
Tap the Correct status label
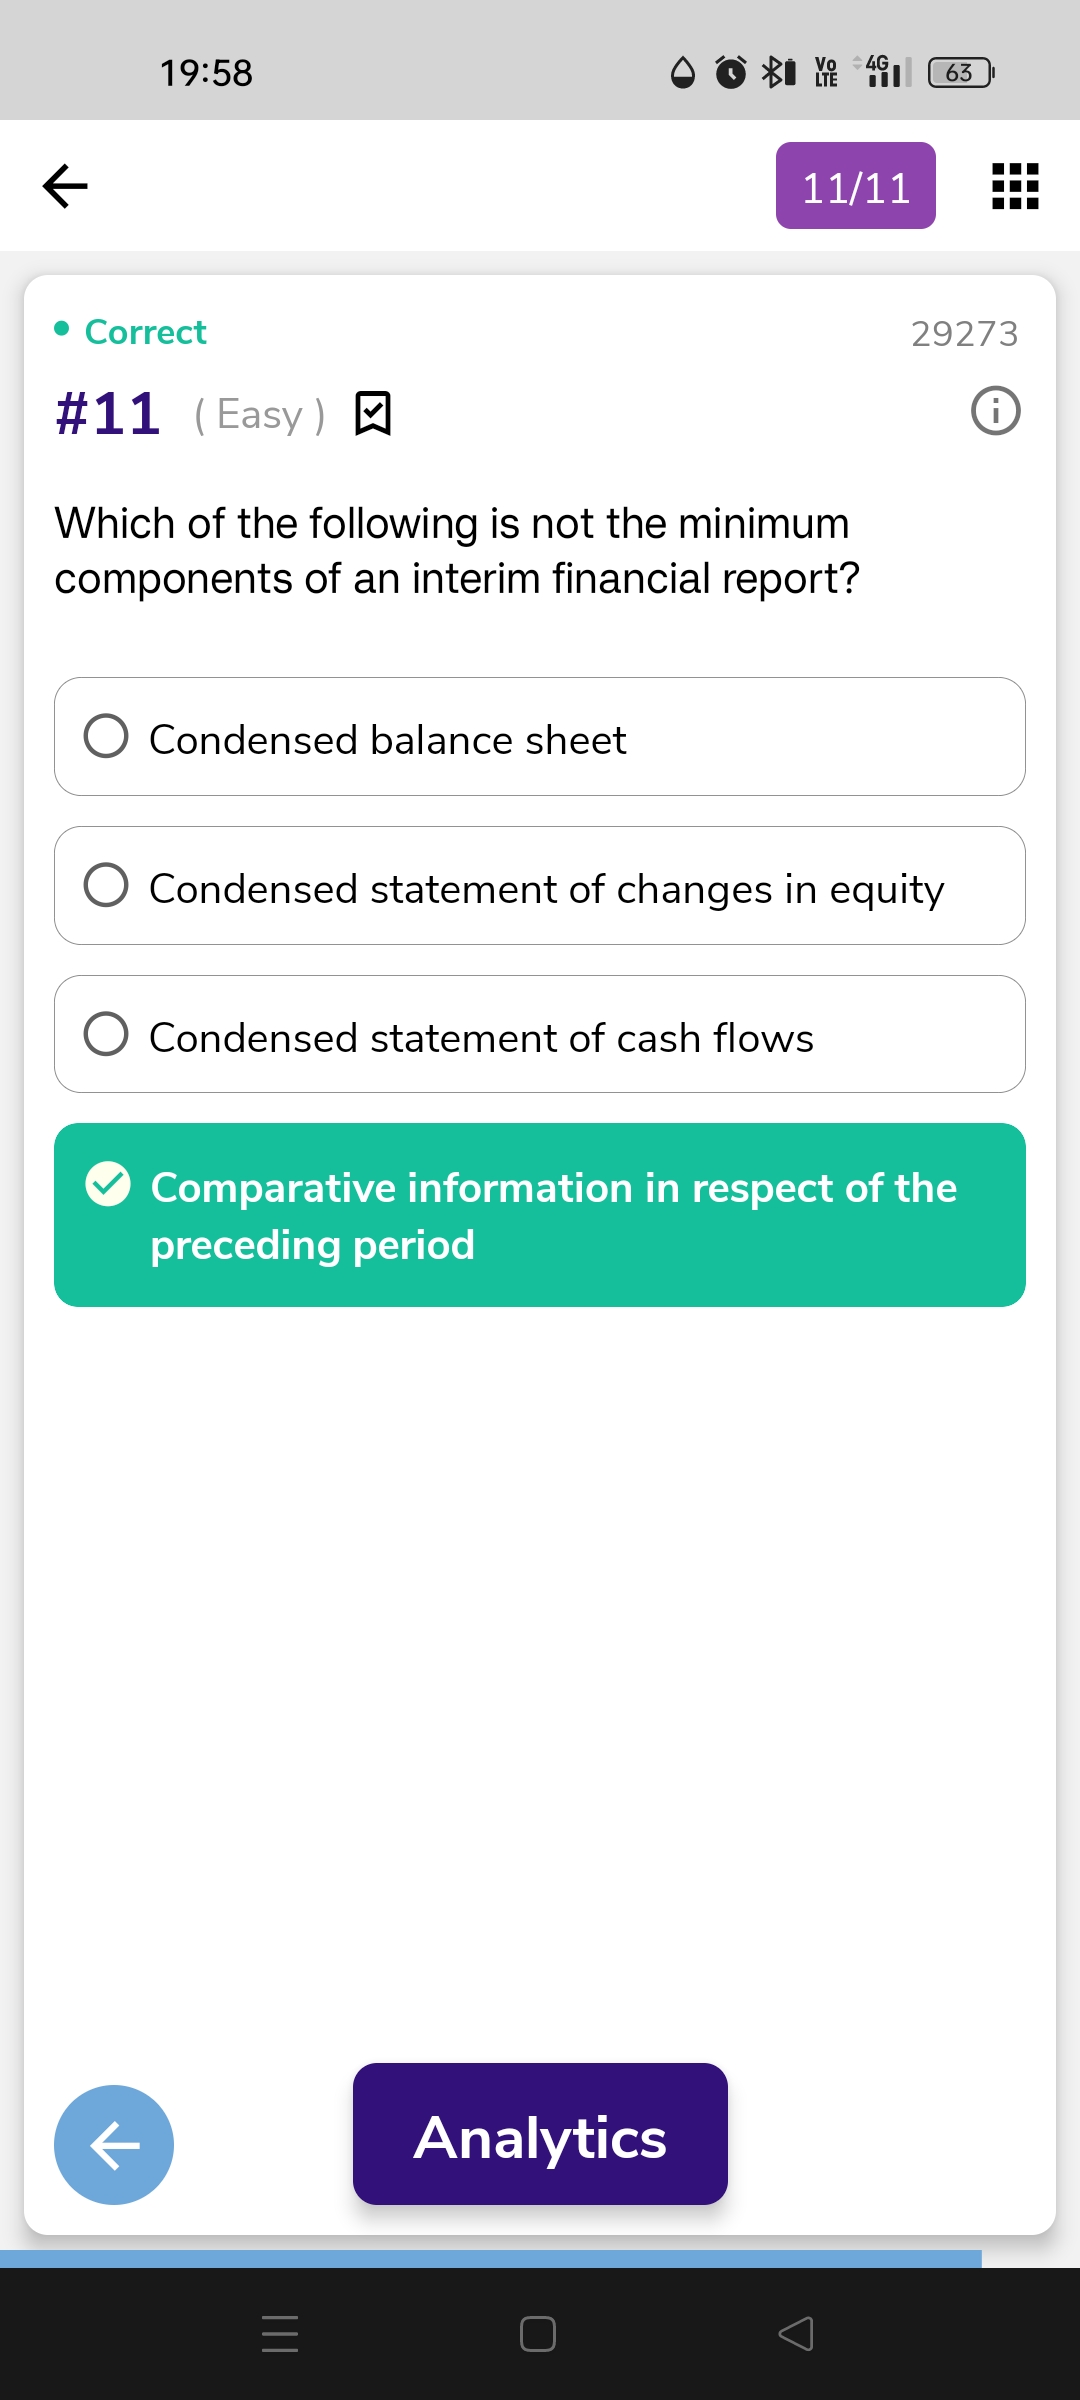pyautogui.click(x=145, y=332)
